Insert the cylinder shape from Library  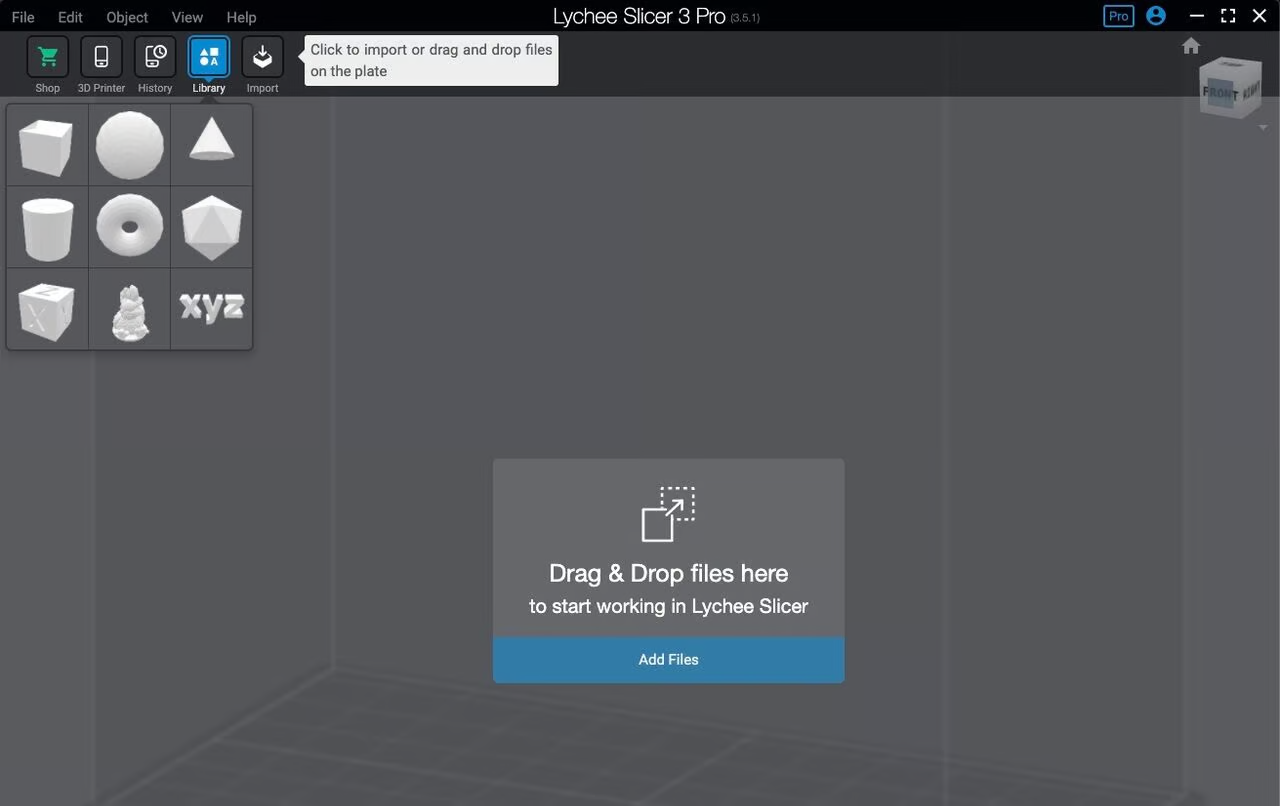pyautogui.click(x=47, y=228)
